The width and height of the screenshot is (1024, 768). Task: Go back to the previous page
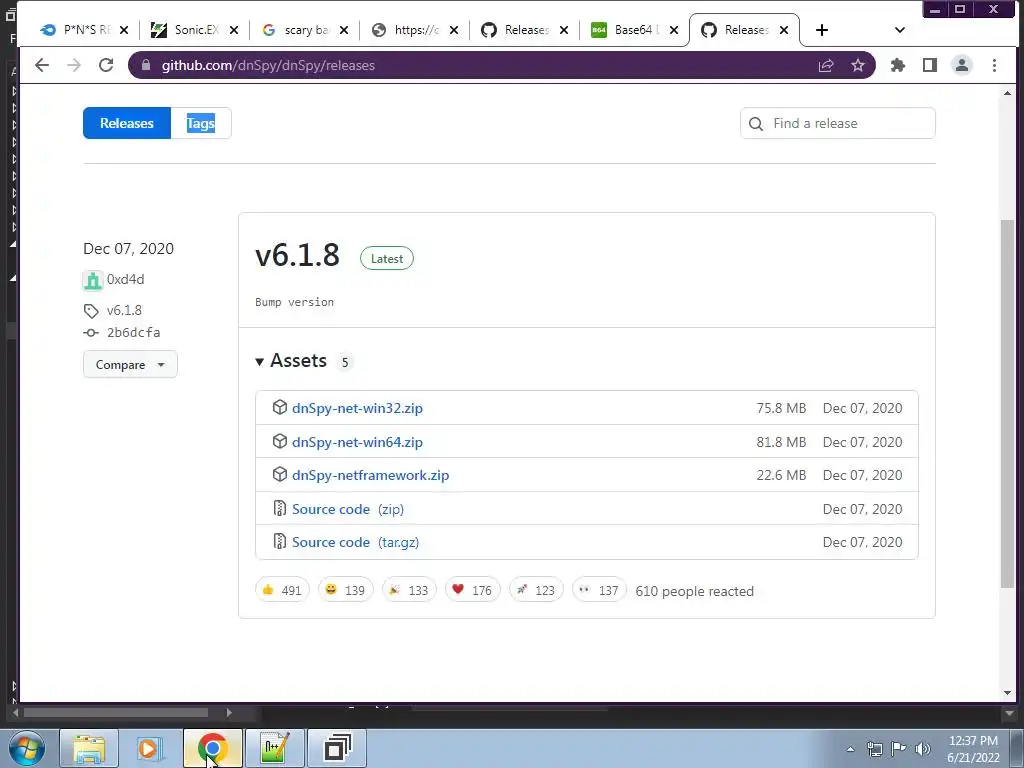42,65
